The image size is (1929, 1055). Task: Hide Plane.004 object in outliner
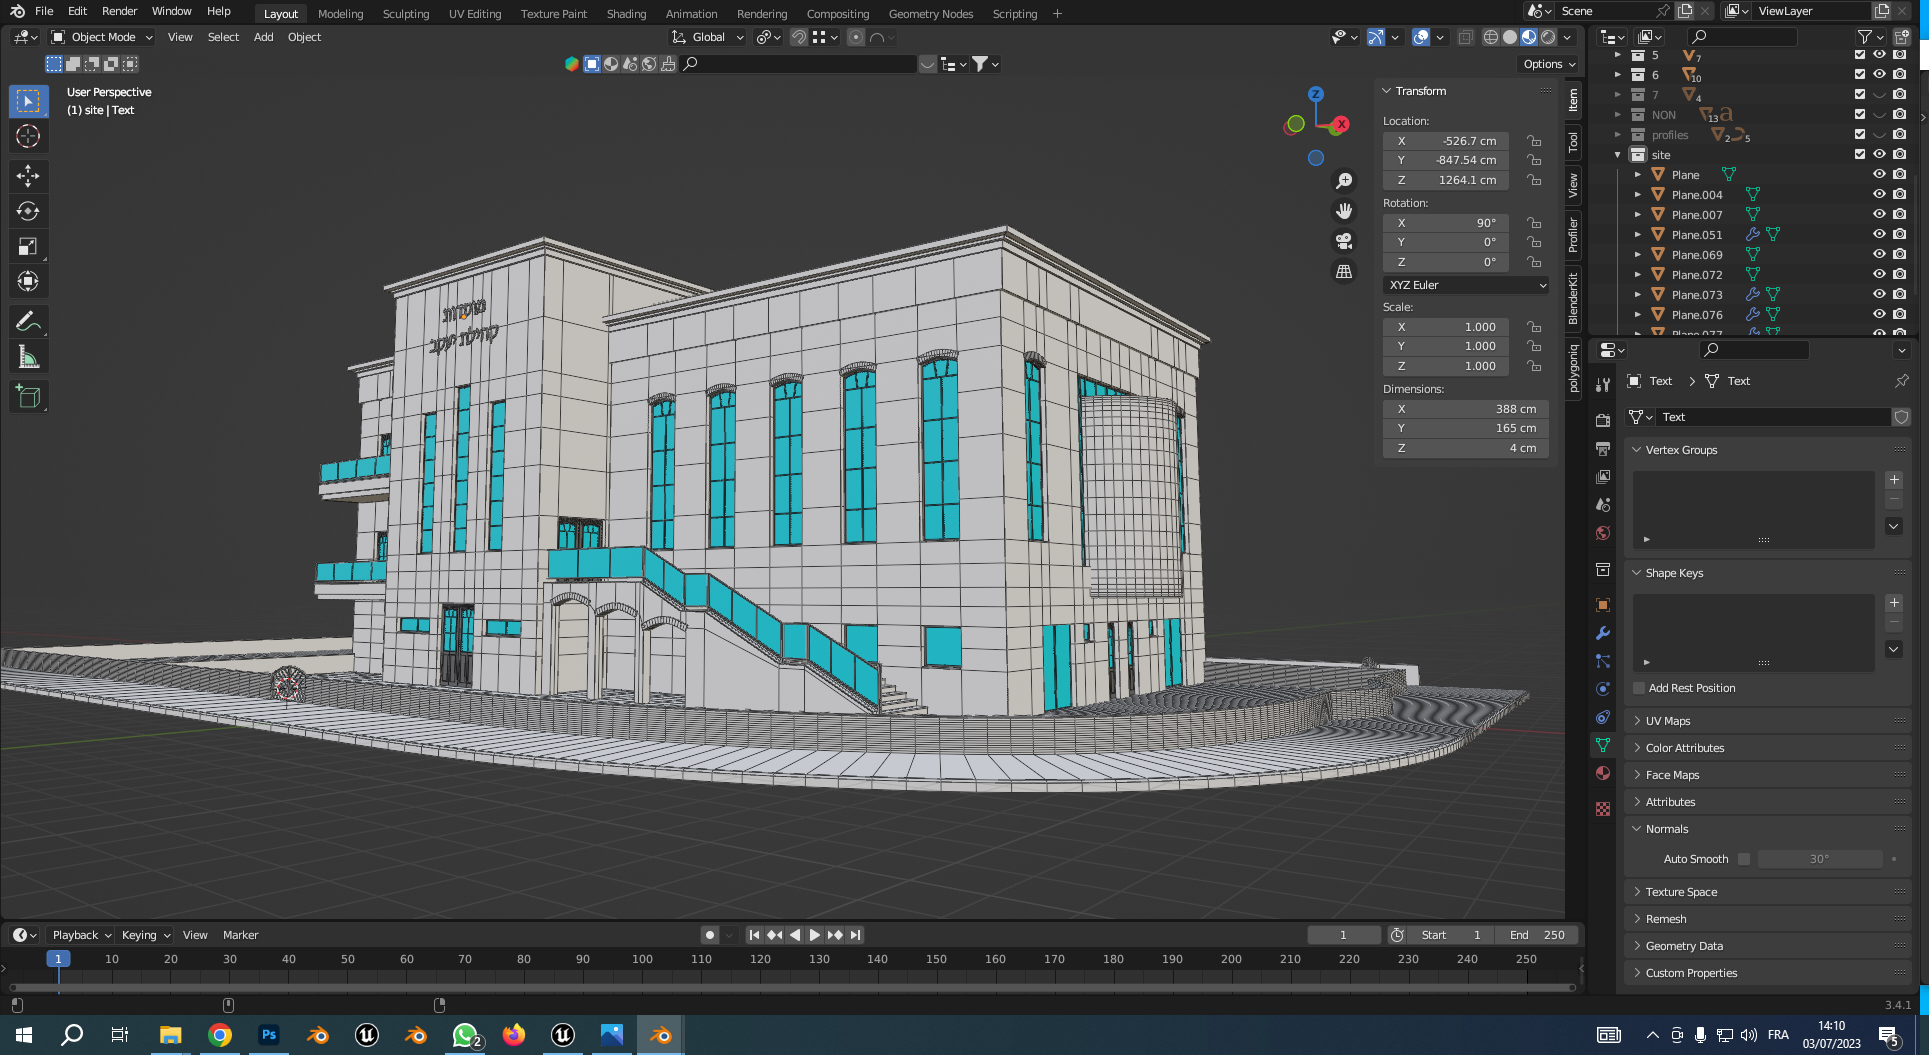coord(1879,194)
